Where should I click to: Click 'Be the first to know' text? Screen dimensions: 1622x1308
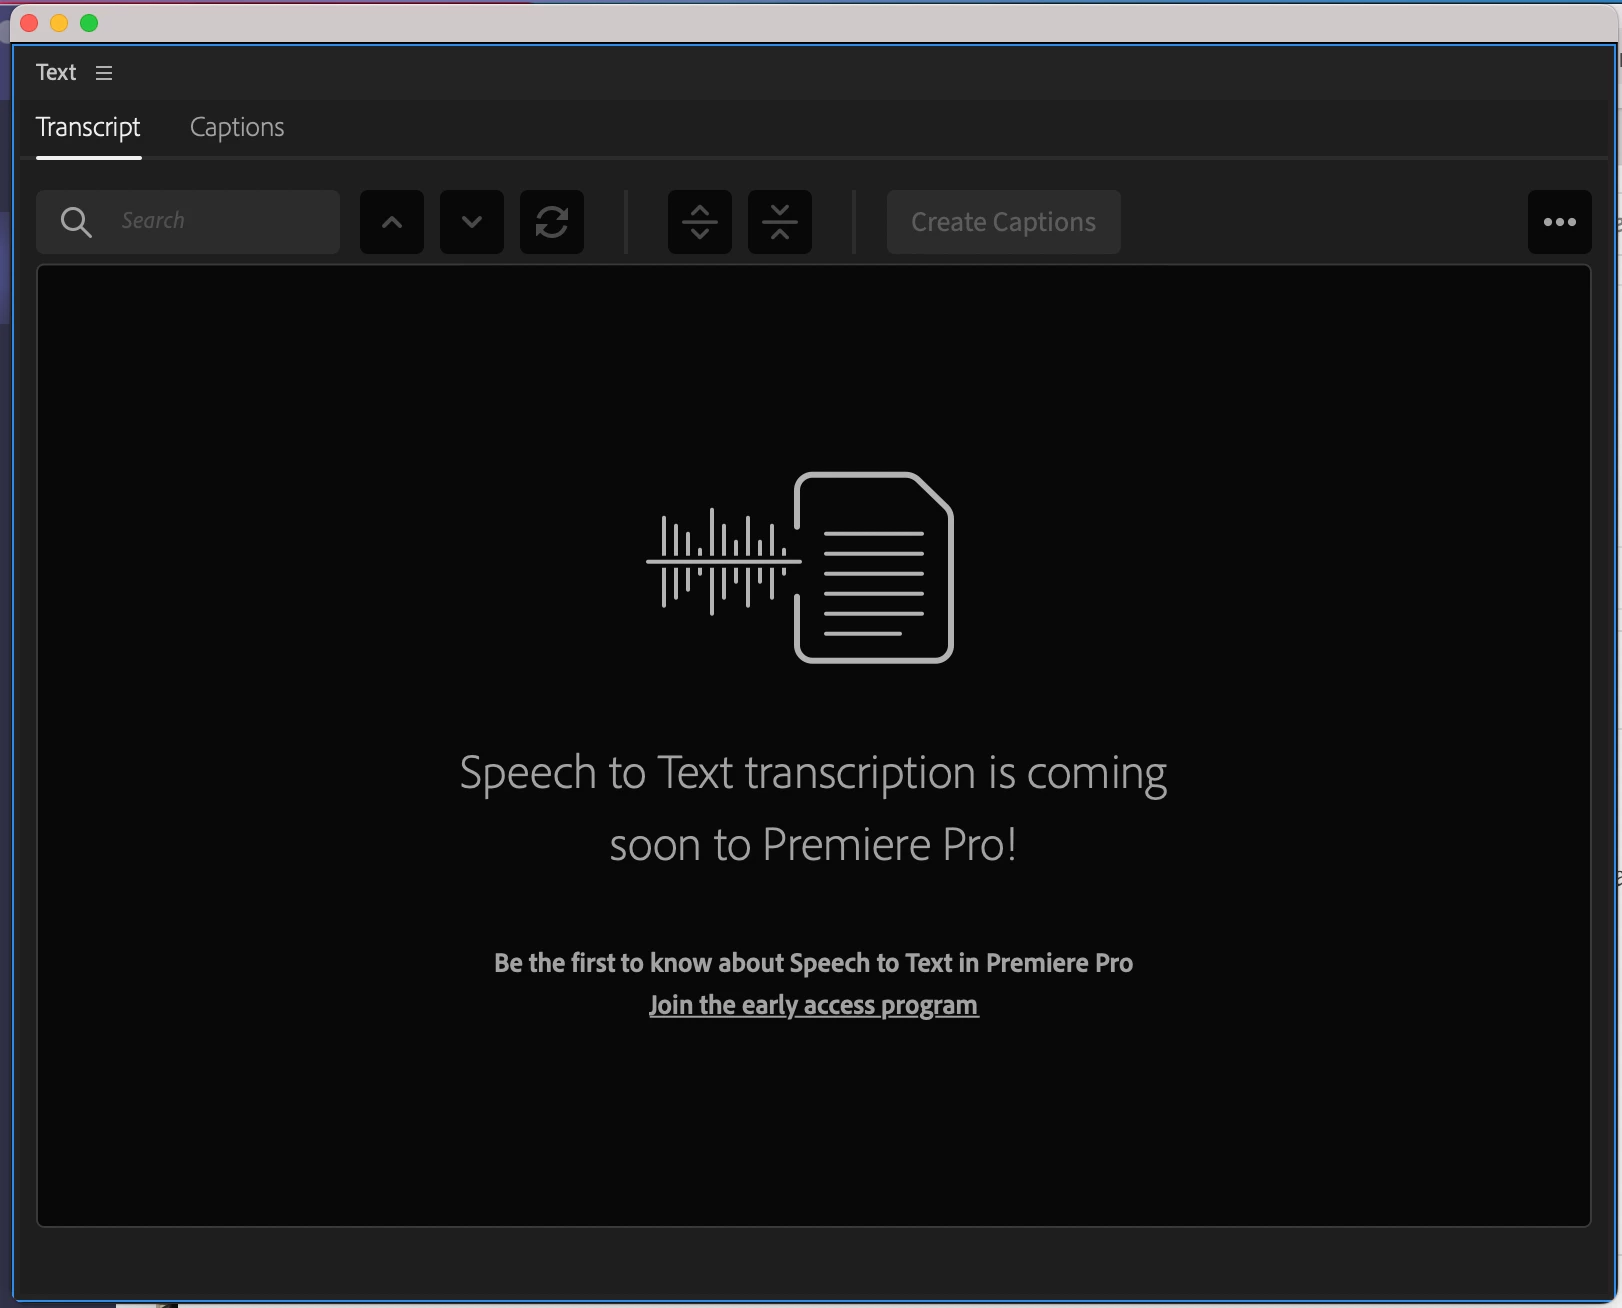813,963
